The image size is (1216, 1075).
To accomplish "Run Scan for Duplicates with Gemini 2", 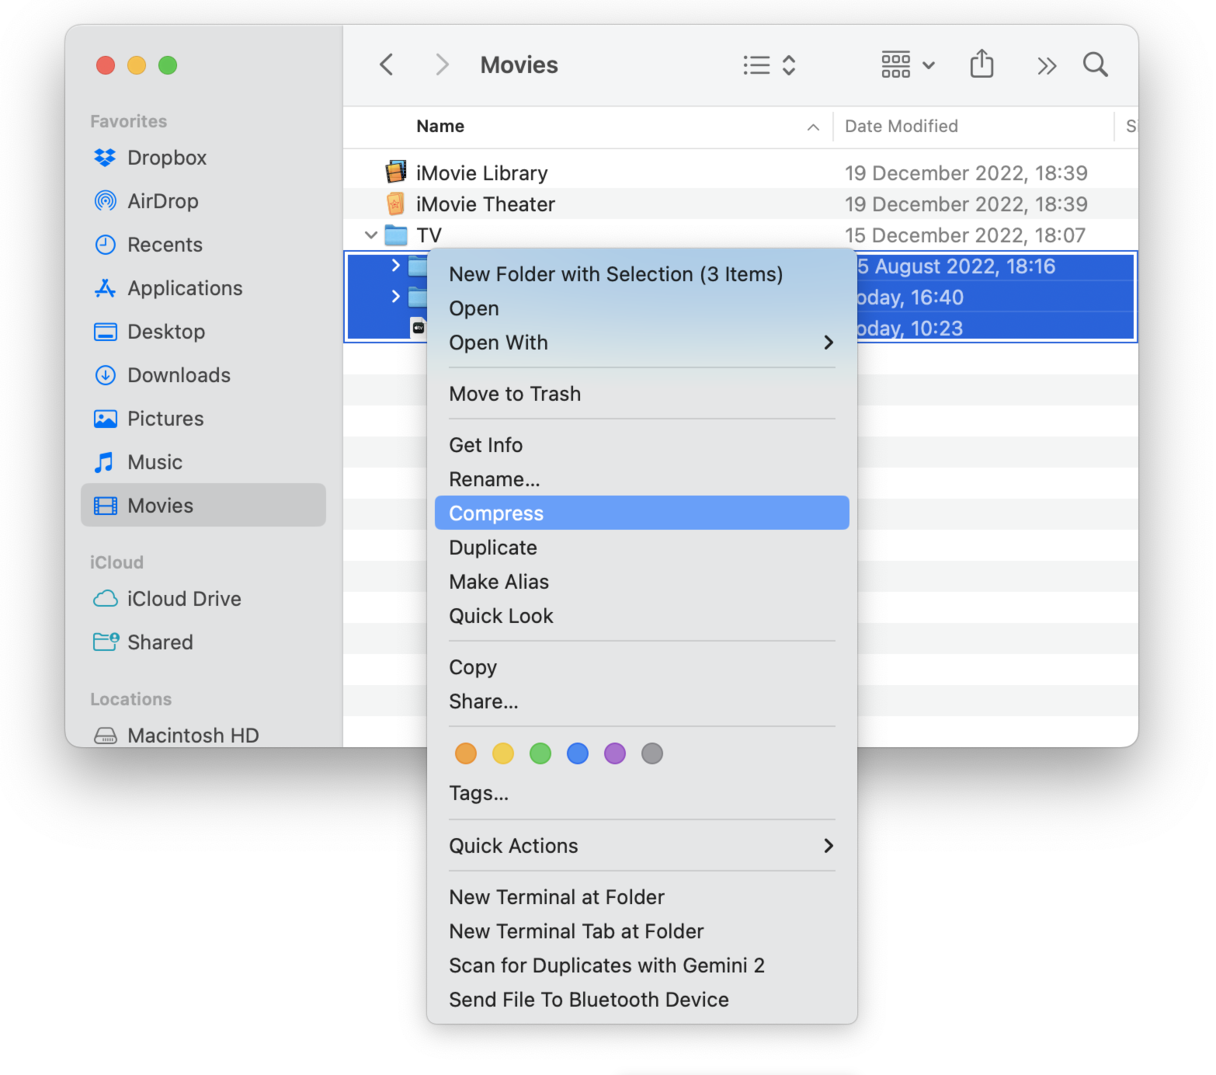I will [x=606, y=965].
